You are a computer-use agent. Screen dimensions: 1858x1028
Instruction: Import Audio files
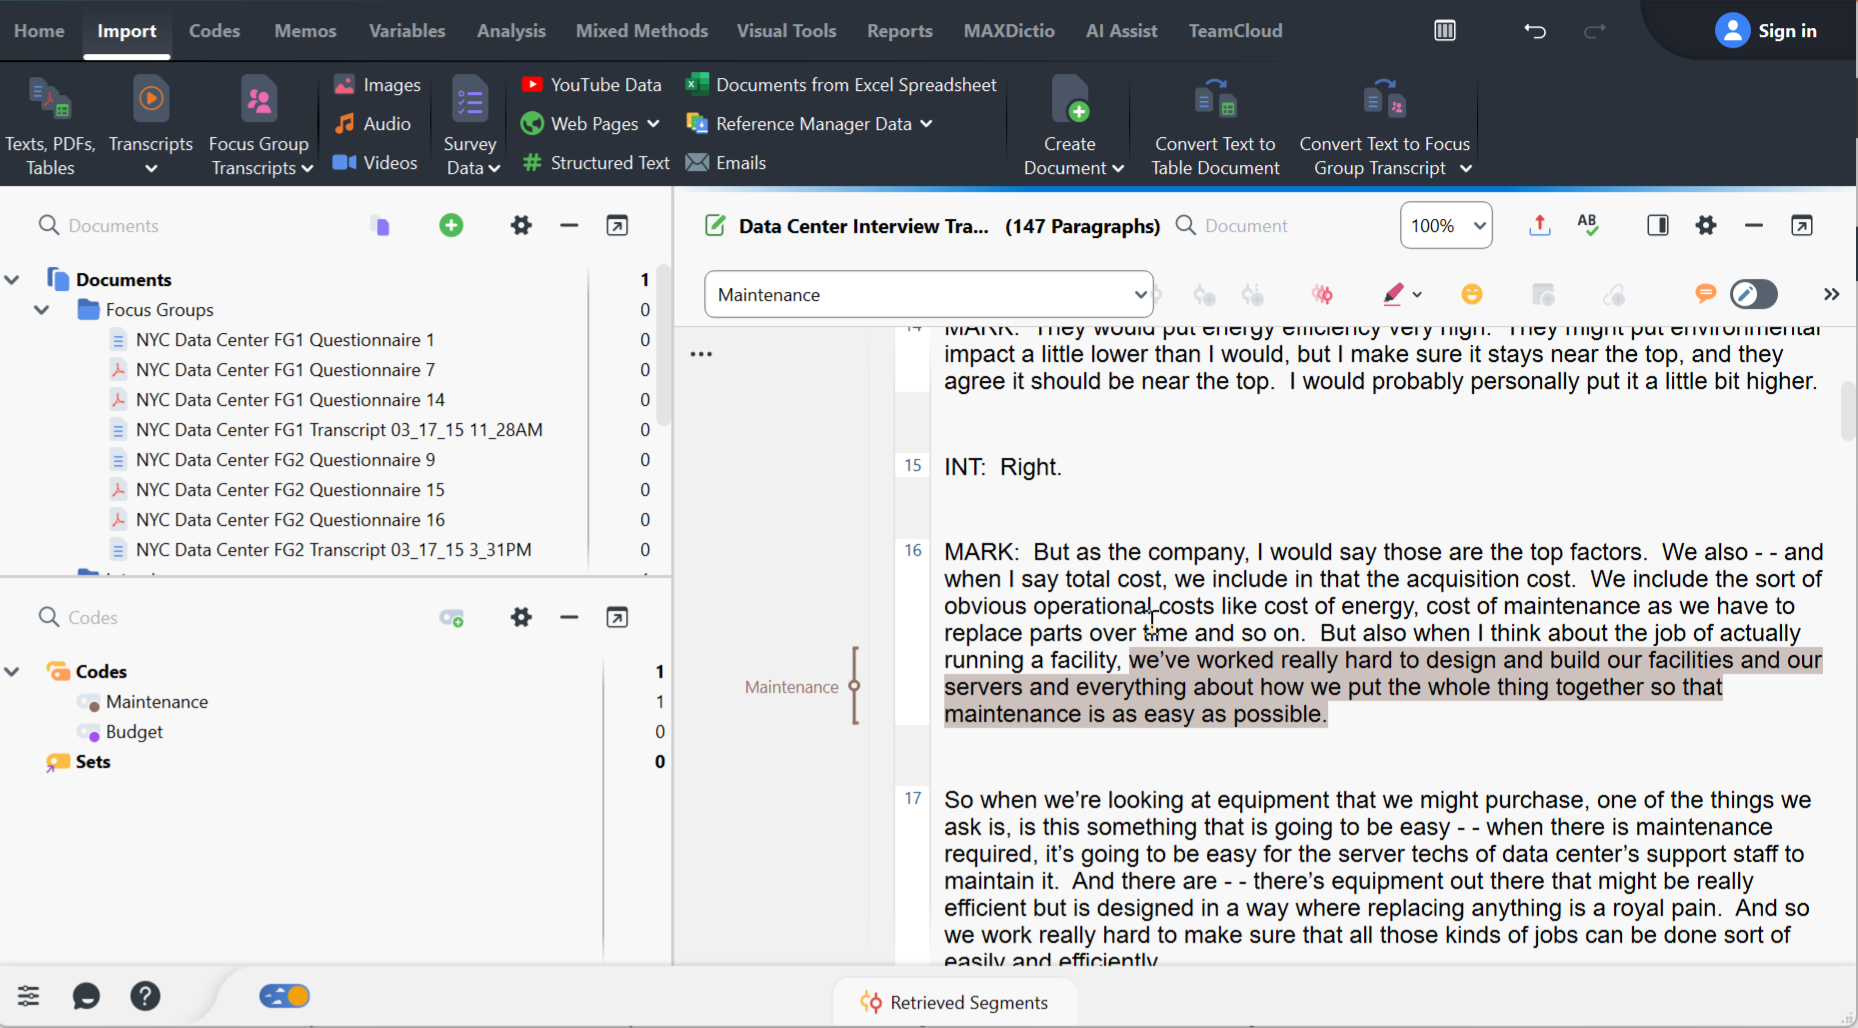click(x=372, y=123)
